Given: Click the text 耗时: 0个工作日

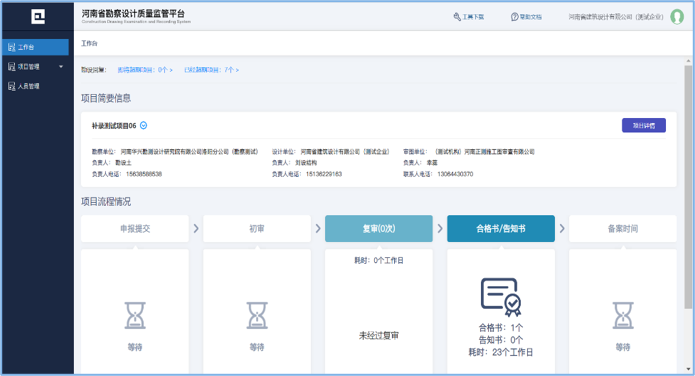Looking at the screenshot, I should [x=379, y=261].
